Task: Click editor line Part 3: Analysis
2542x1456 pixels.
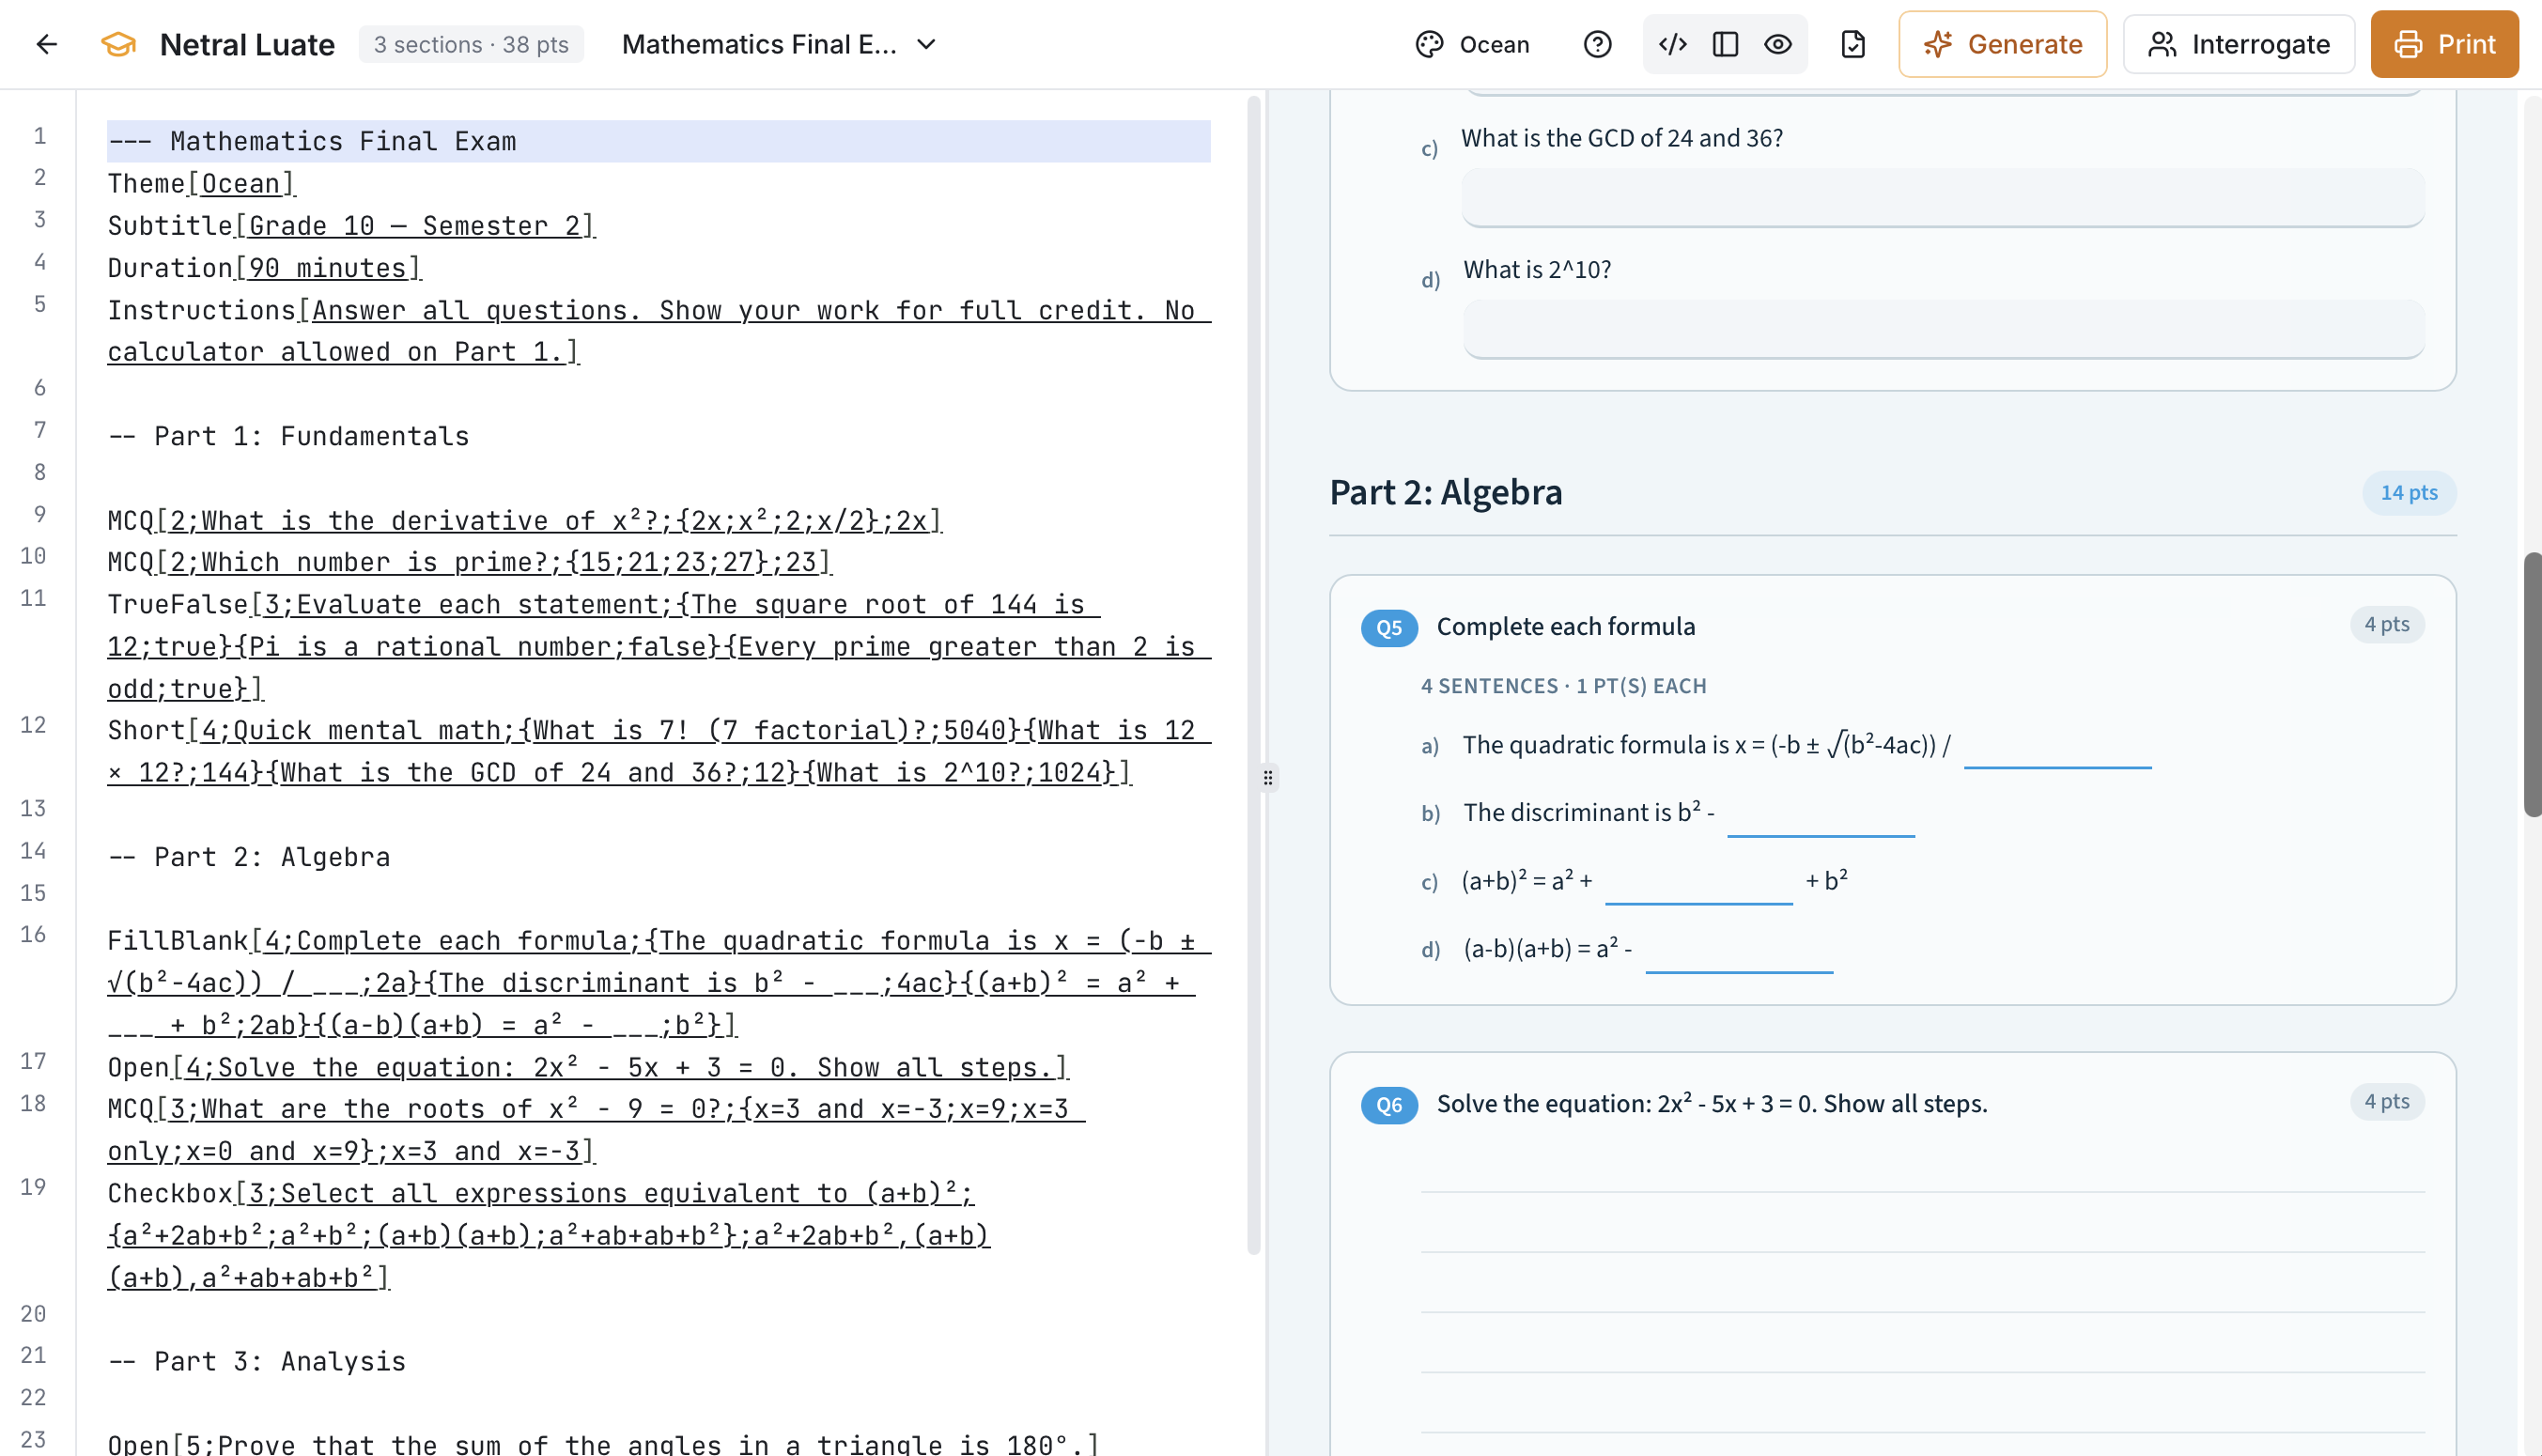Action: point(256,1361)
